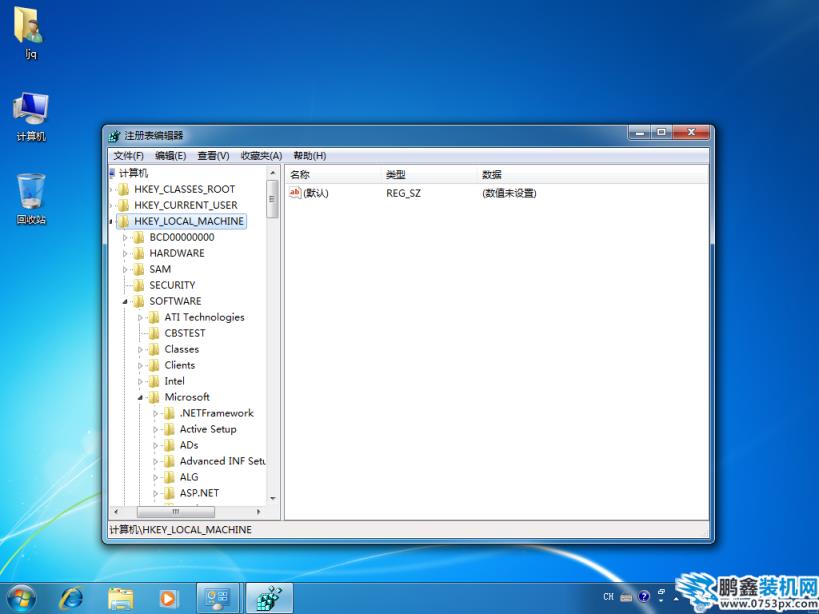This screenshot has width=819, height=614.
Task: Expand the HKEY_CLASSES_ROOT key
Action: coord(111,190)
